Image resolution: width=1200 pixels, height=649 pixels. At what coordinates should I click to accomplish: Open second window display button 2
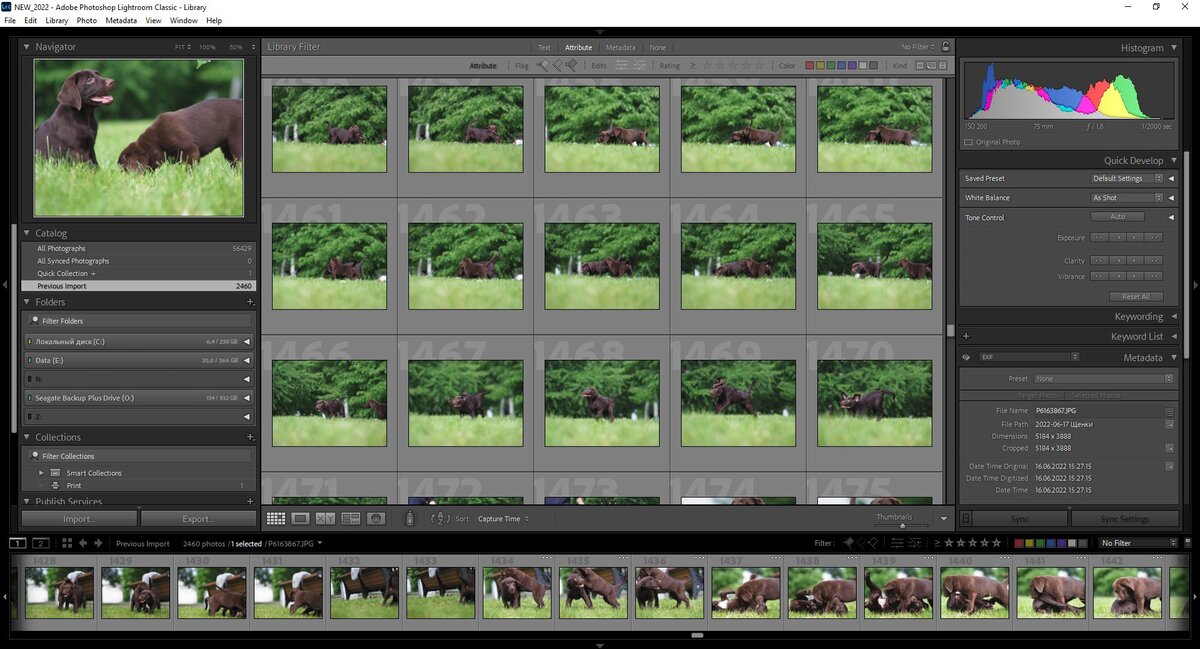tap(41, 543)
